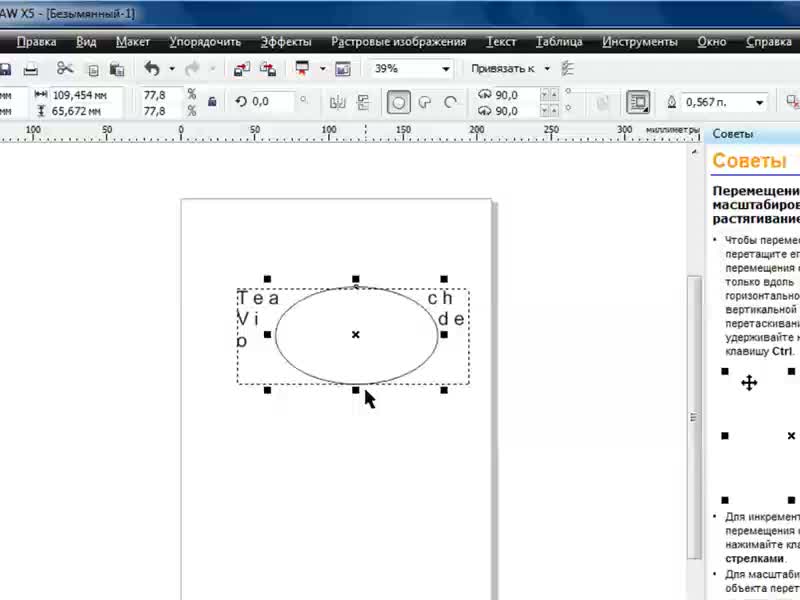Select the Ellipse shape type button
The image size is (800, 600).
click(x=398, y=103)
